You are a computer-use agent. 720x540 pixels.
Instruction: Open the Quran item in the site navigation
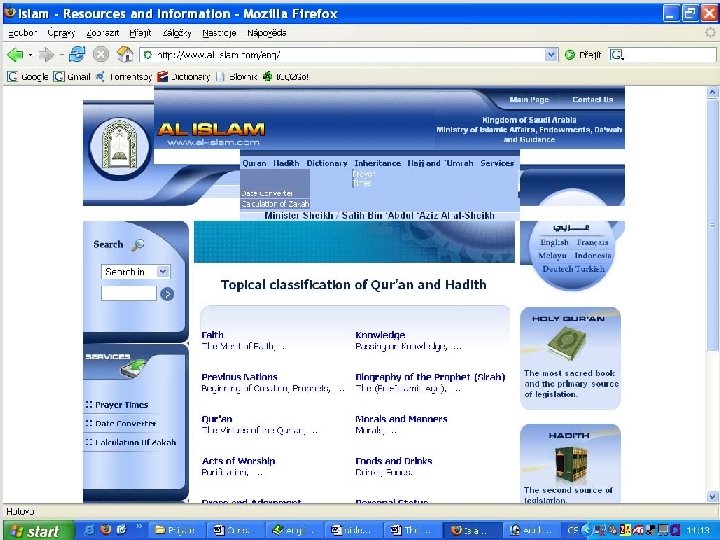pyautogui.click(x=254, y=163)
